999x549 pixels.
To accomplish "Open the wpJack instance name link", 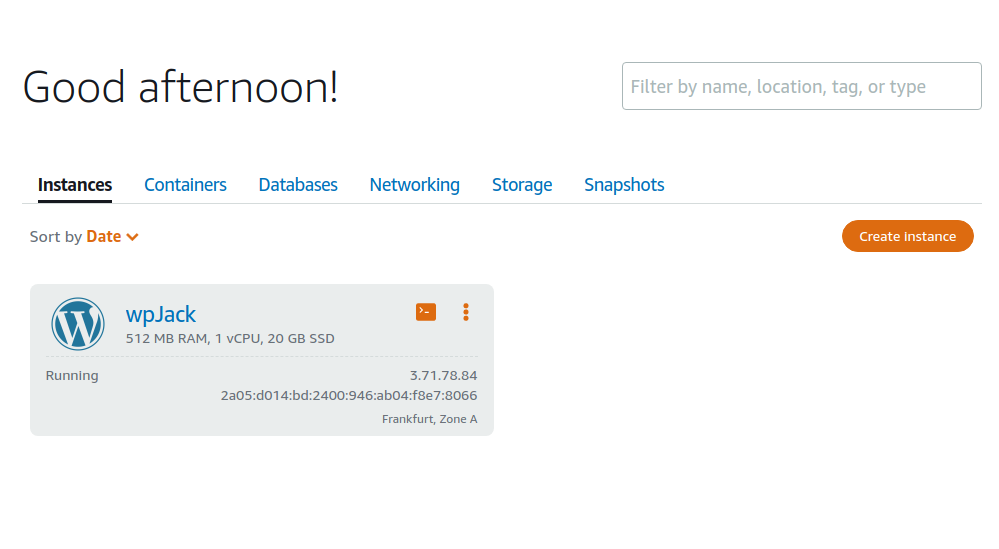I will pyautogui.click(x=161, y=314).
